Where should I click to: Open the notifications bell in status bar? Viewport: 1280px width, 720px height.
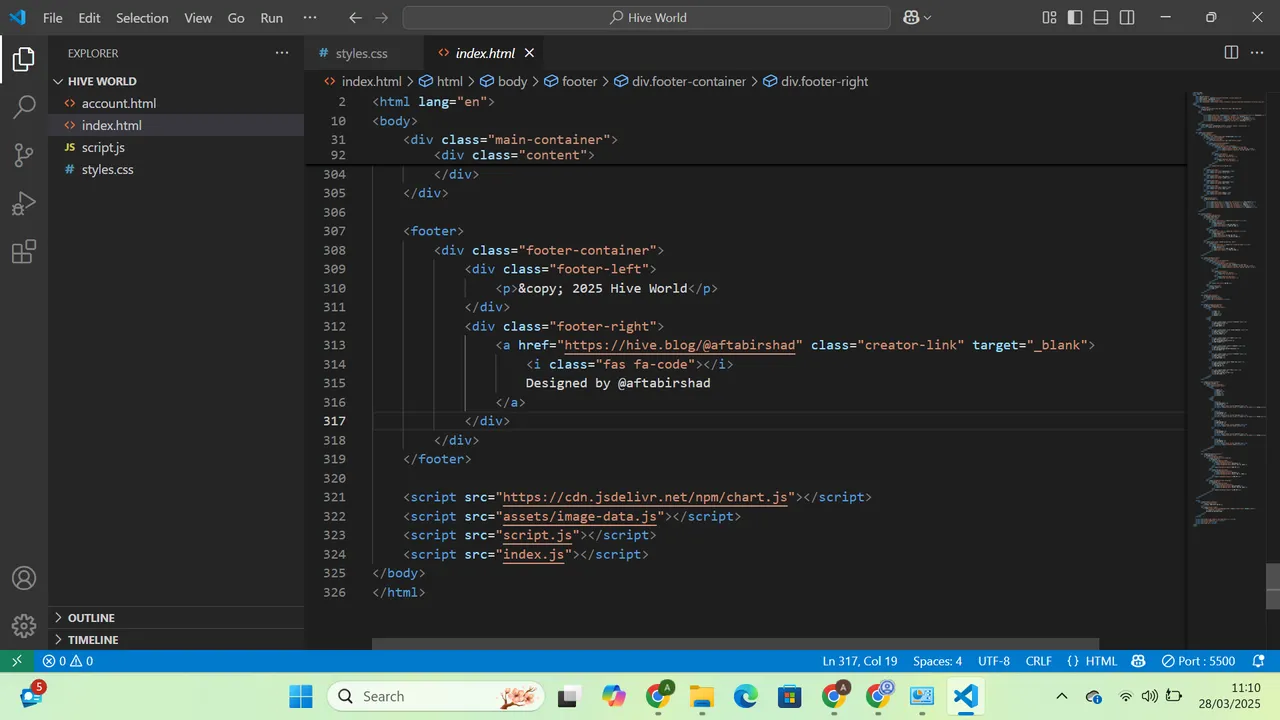coord(1257,661)
